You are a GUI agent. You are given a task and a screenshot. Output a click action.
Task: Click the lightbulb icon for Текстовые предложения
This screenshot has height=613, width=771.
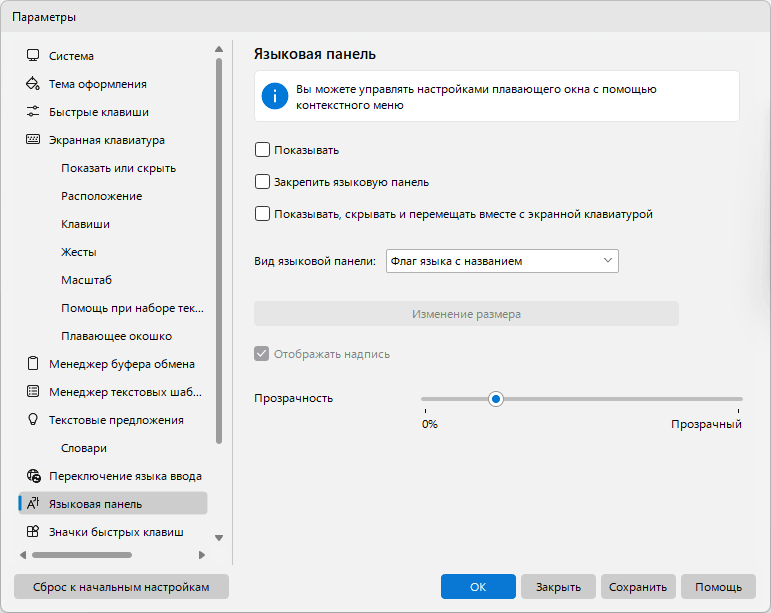(33, 420)
